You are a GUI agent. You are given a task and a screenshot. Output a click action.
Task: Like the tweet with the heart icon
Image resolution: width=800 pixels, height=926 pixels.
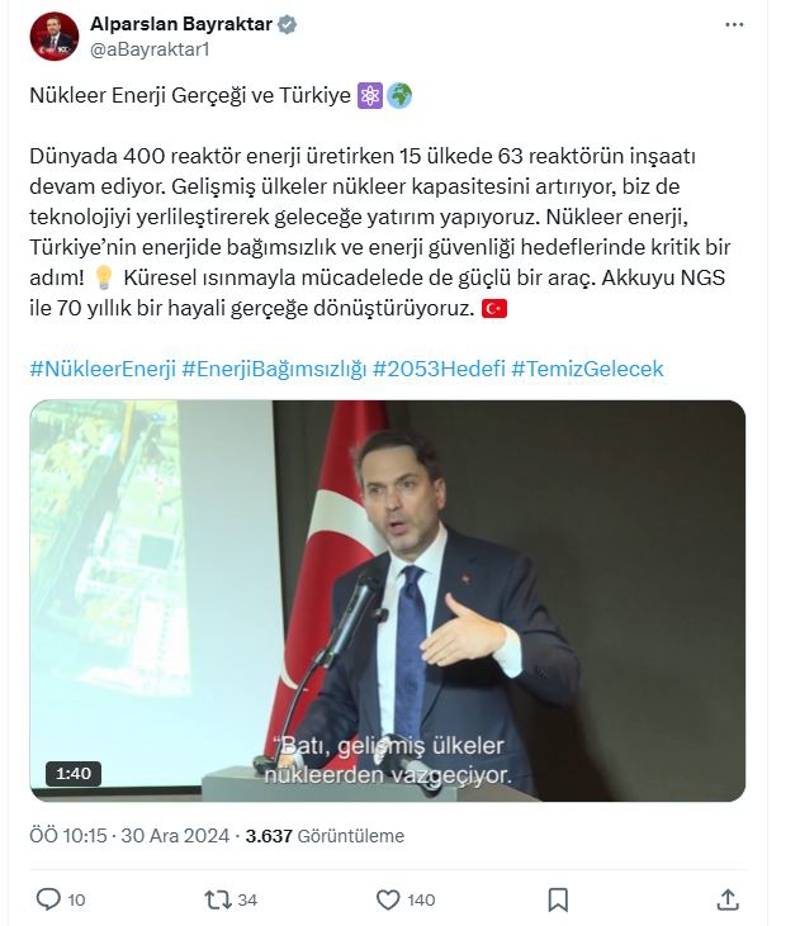[388, 899]
